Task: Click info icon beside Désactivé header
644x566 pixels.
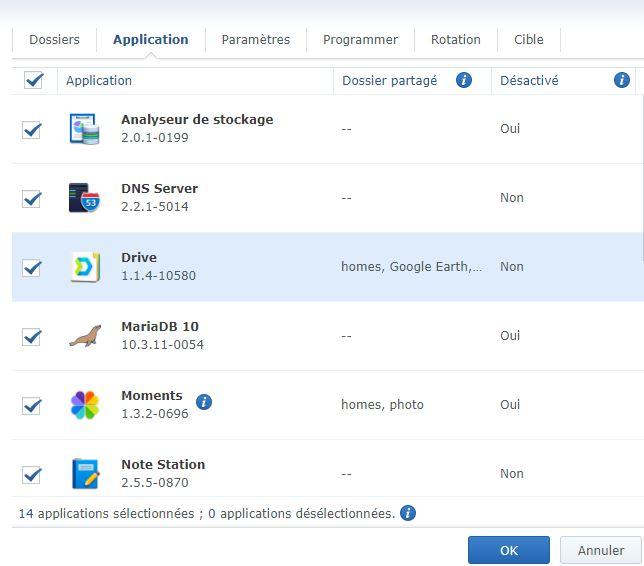Action: pyautogui.click(x=621, y=80)
